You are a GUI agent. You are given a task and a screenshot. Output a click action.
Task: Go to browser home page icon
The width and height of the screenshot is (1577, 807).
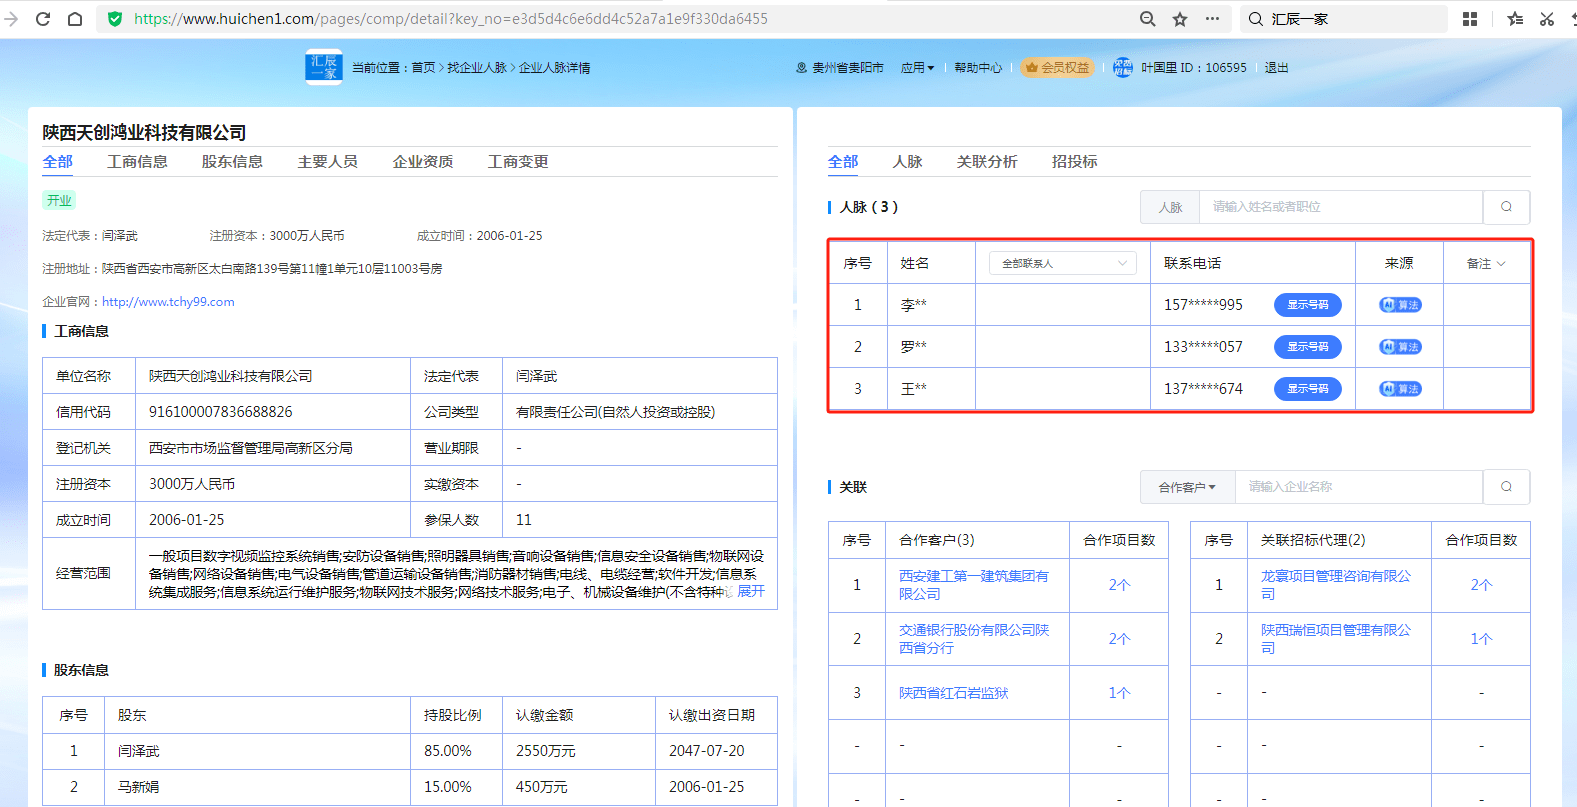(x=75, y=19)
